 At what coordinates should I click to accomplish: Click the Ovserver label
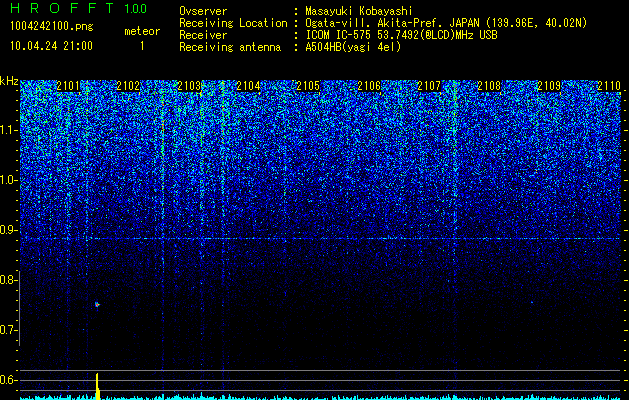203,11
